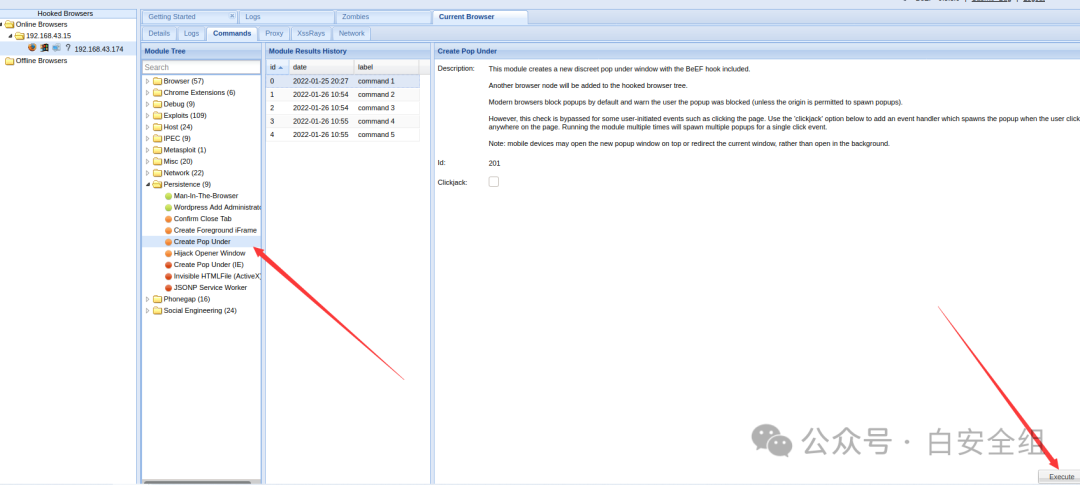Expand the Exploits (109) module folder
The width and height of the screenshot is (1080, 485).
click(147, 115)
